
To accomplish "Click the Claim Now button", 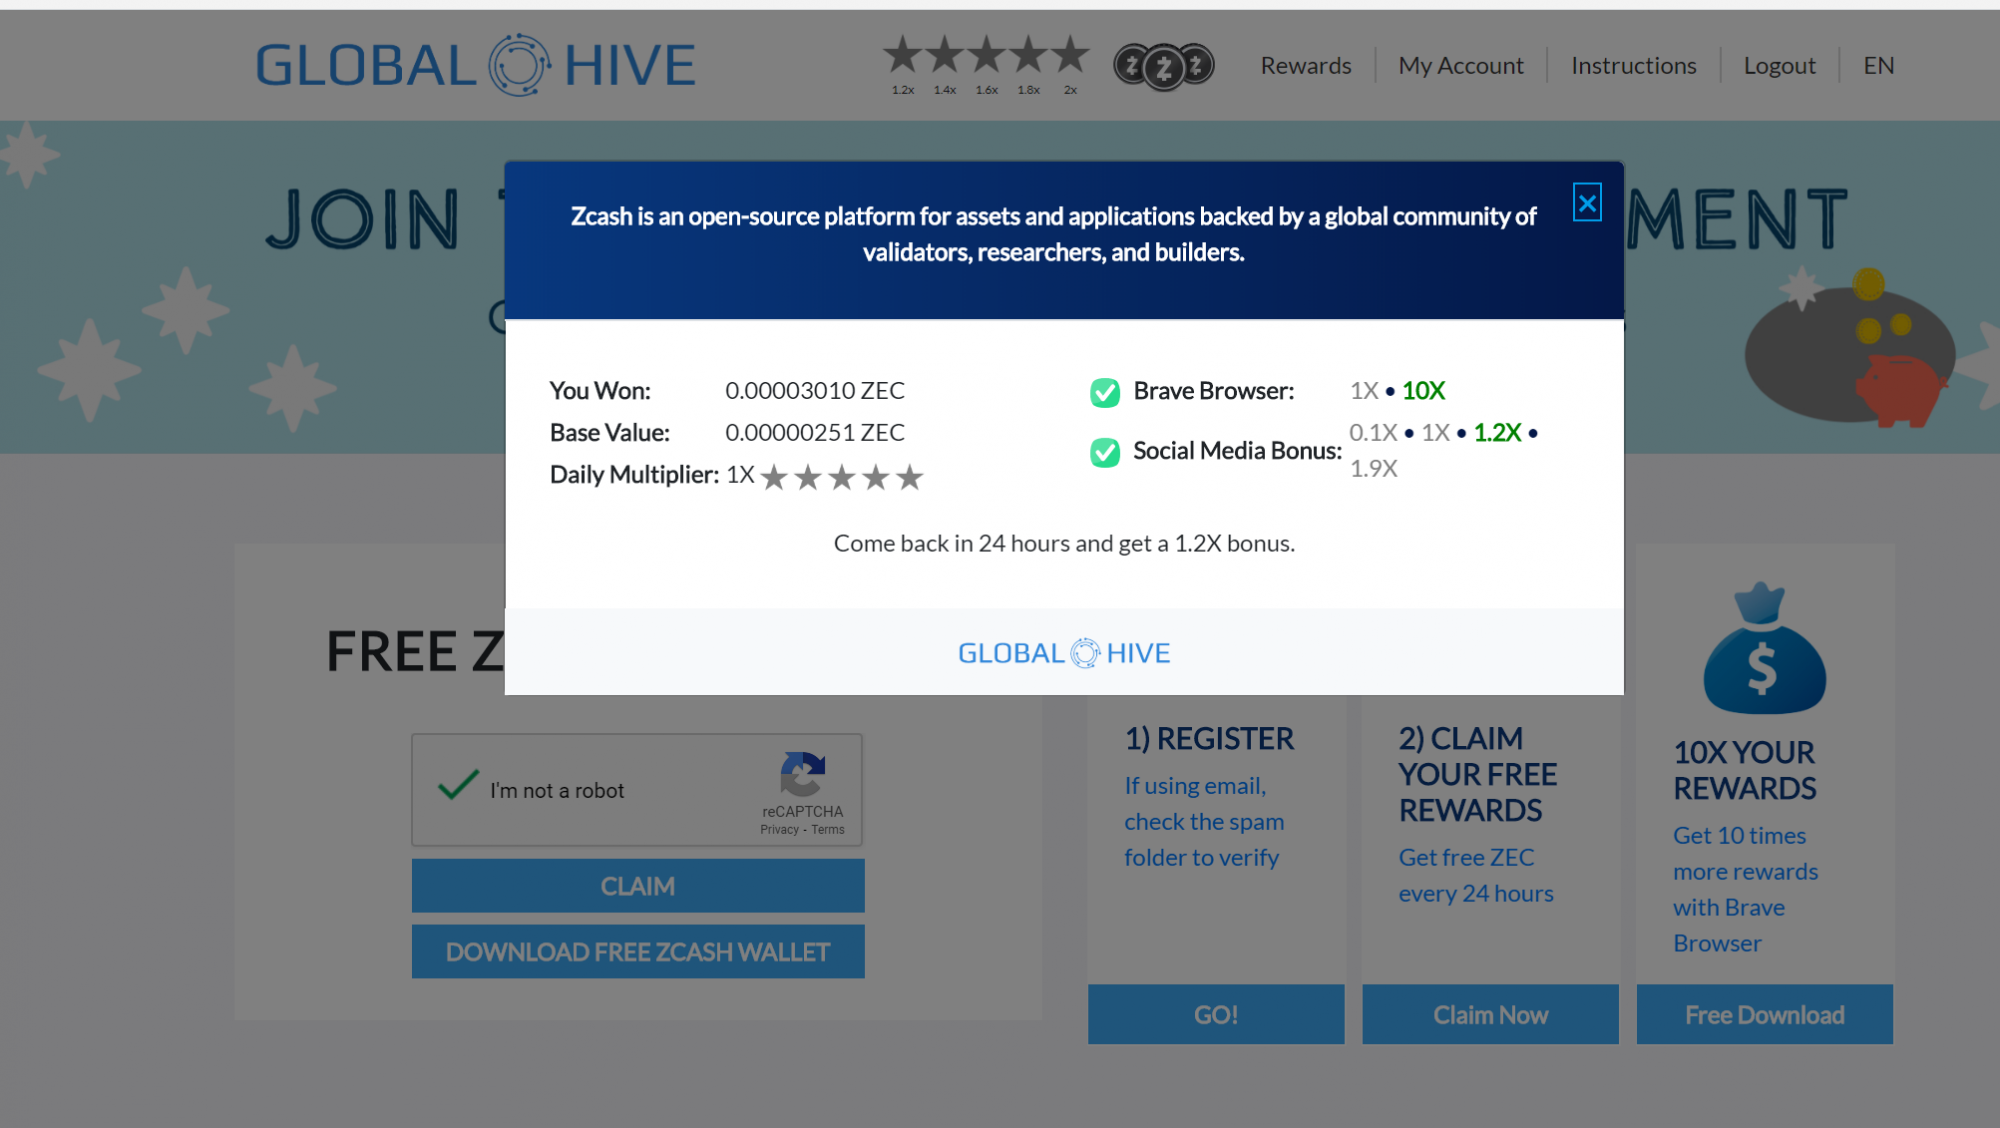I will click(x=1490, y=1015).
